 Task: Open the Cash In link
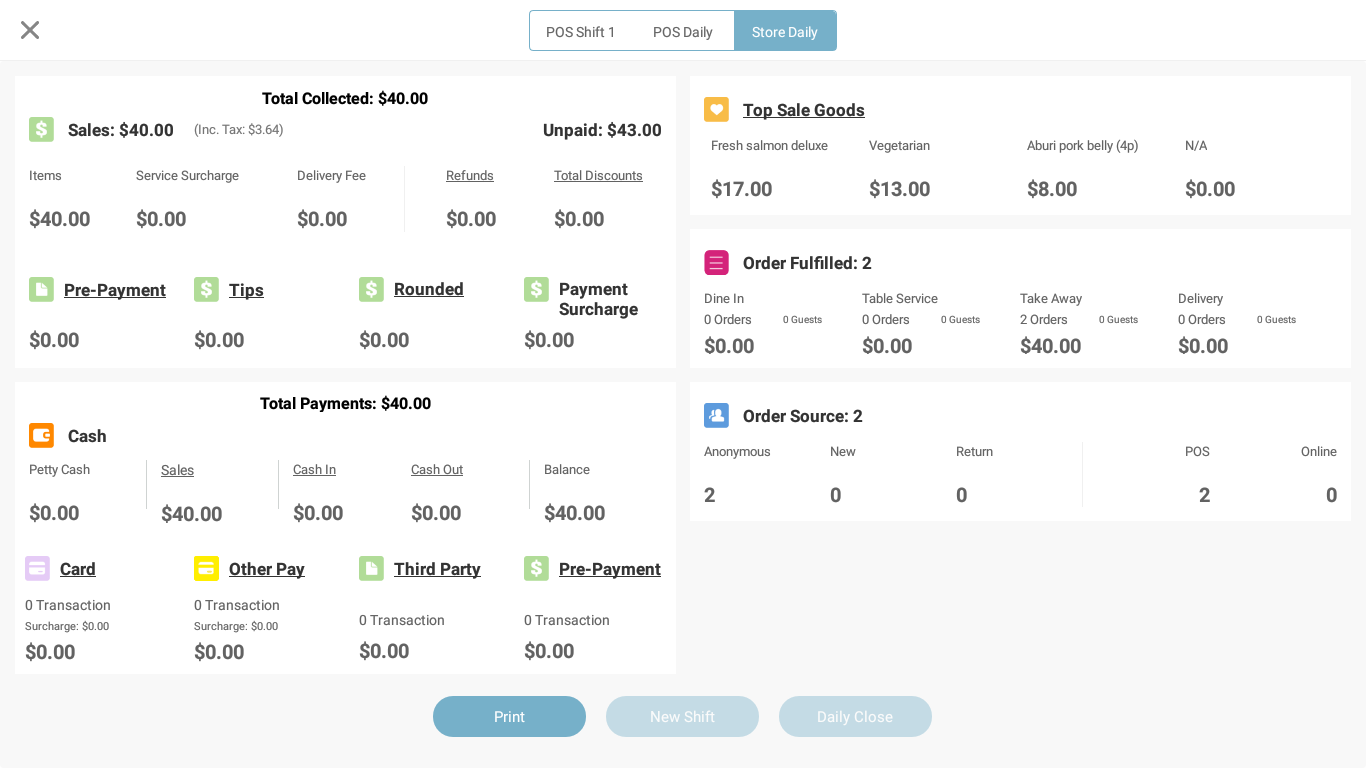[314, 470]
